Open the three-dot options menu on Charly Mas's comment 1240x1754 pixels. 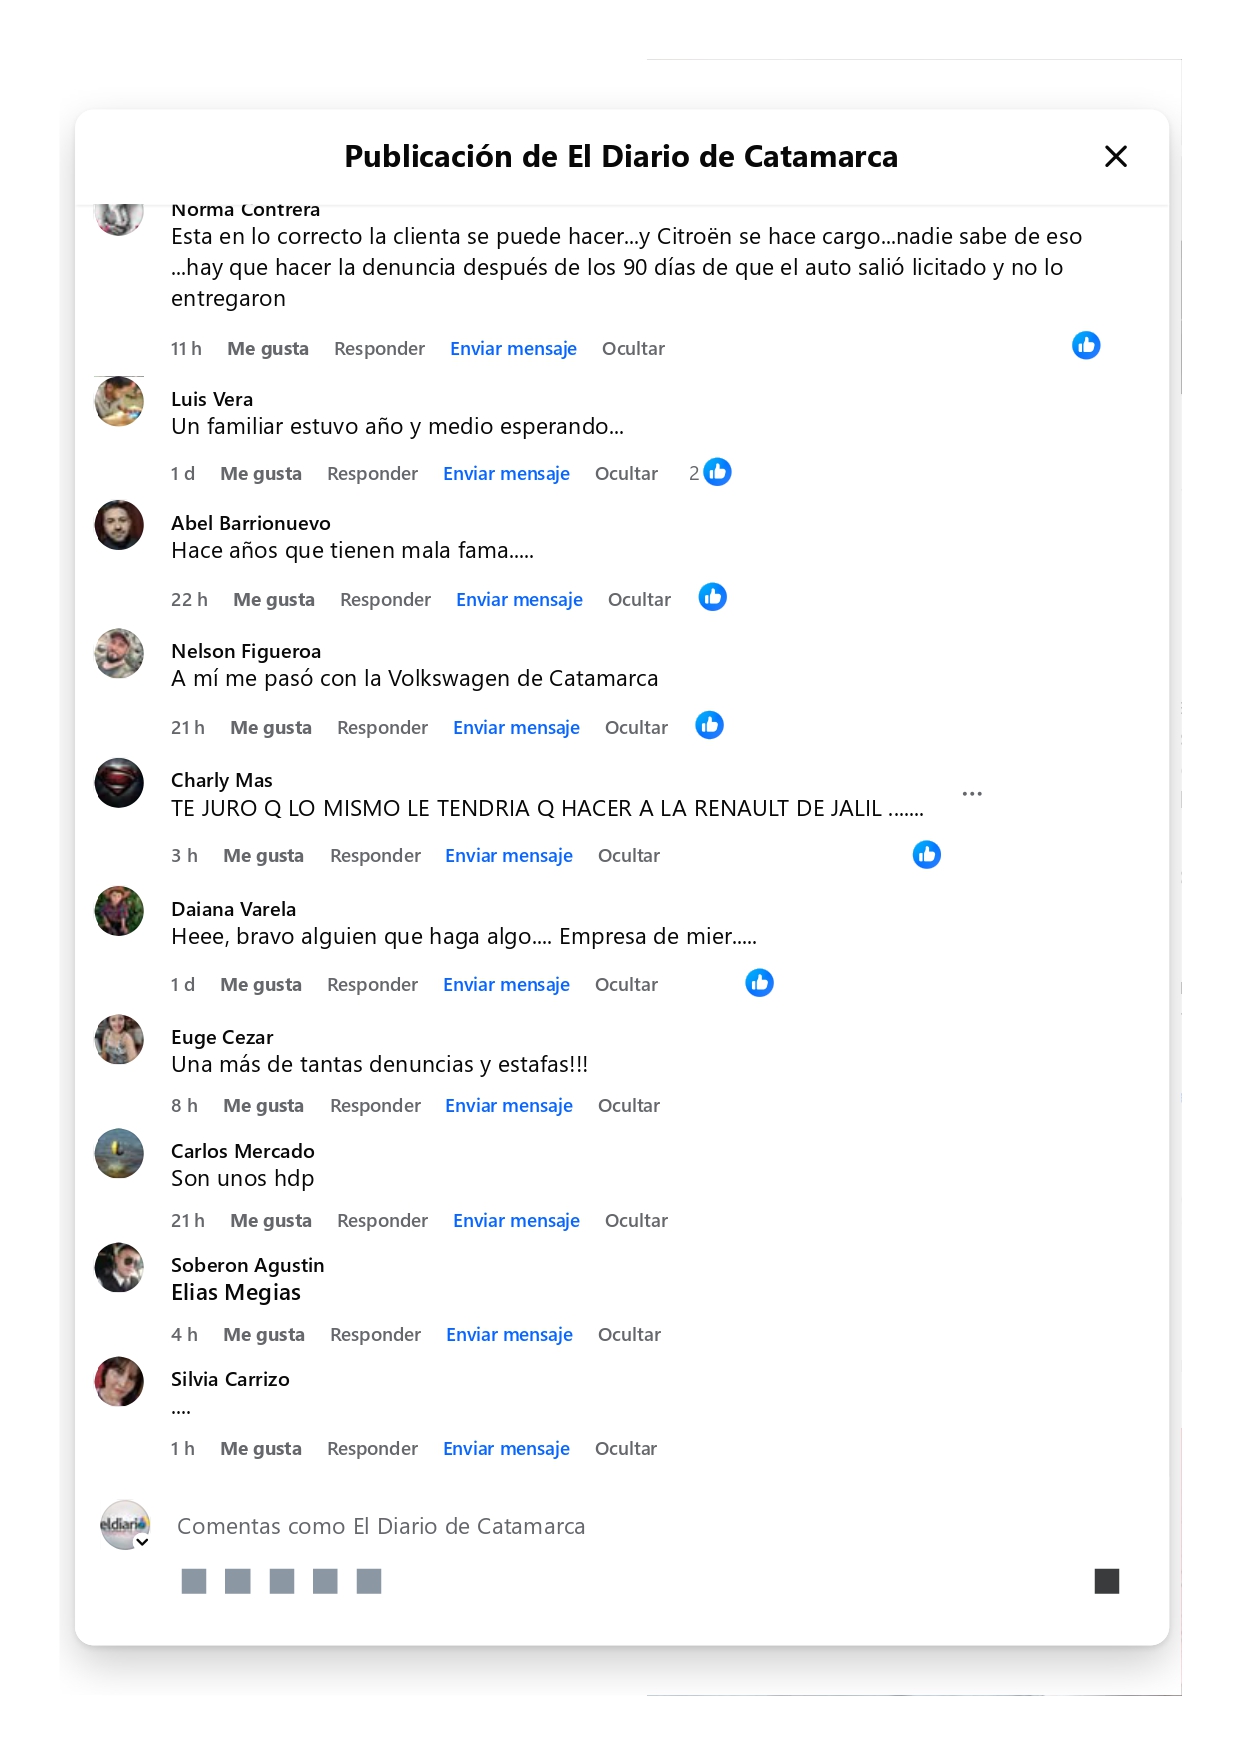972,794
